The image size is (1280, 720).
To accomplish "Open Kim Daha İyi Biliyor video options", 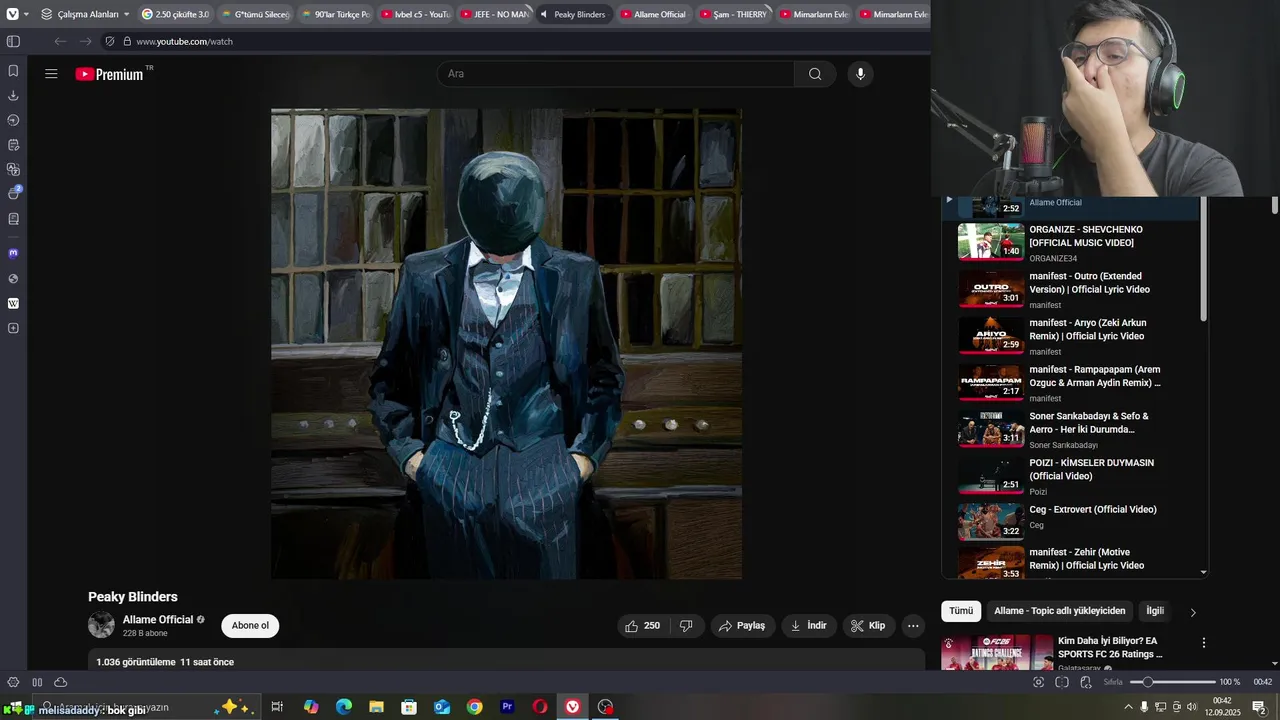I will tap(1204, 643).
